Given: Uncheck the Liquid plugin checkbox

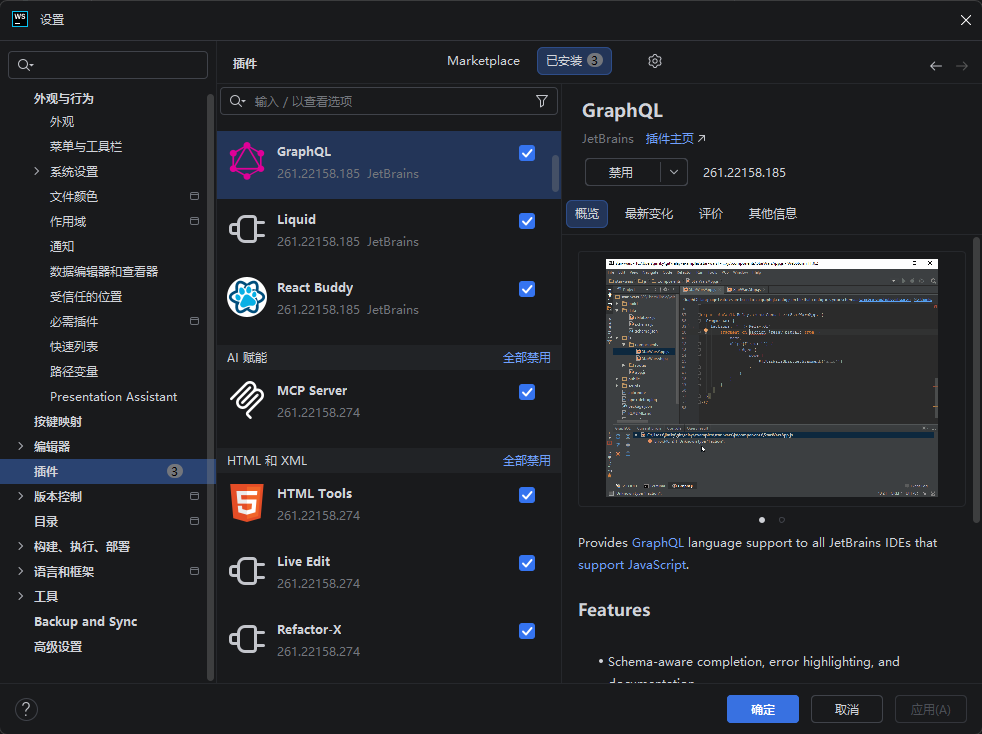Looking at the screenshot, I should (x=527, y=221).
